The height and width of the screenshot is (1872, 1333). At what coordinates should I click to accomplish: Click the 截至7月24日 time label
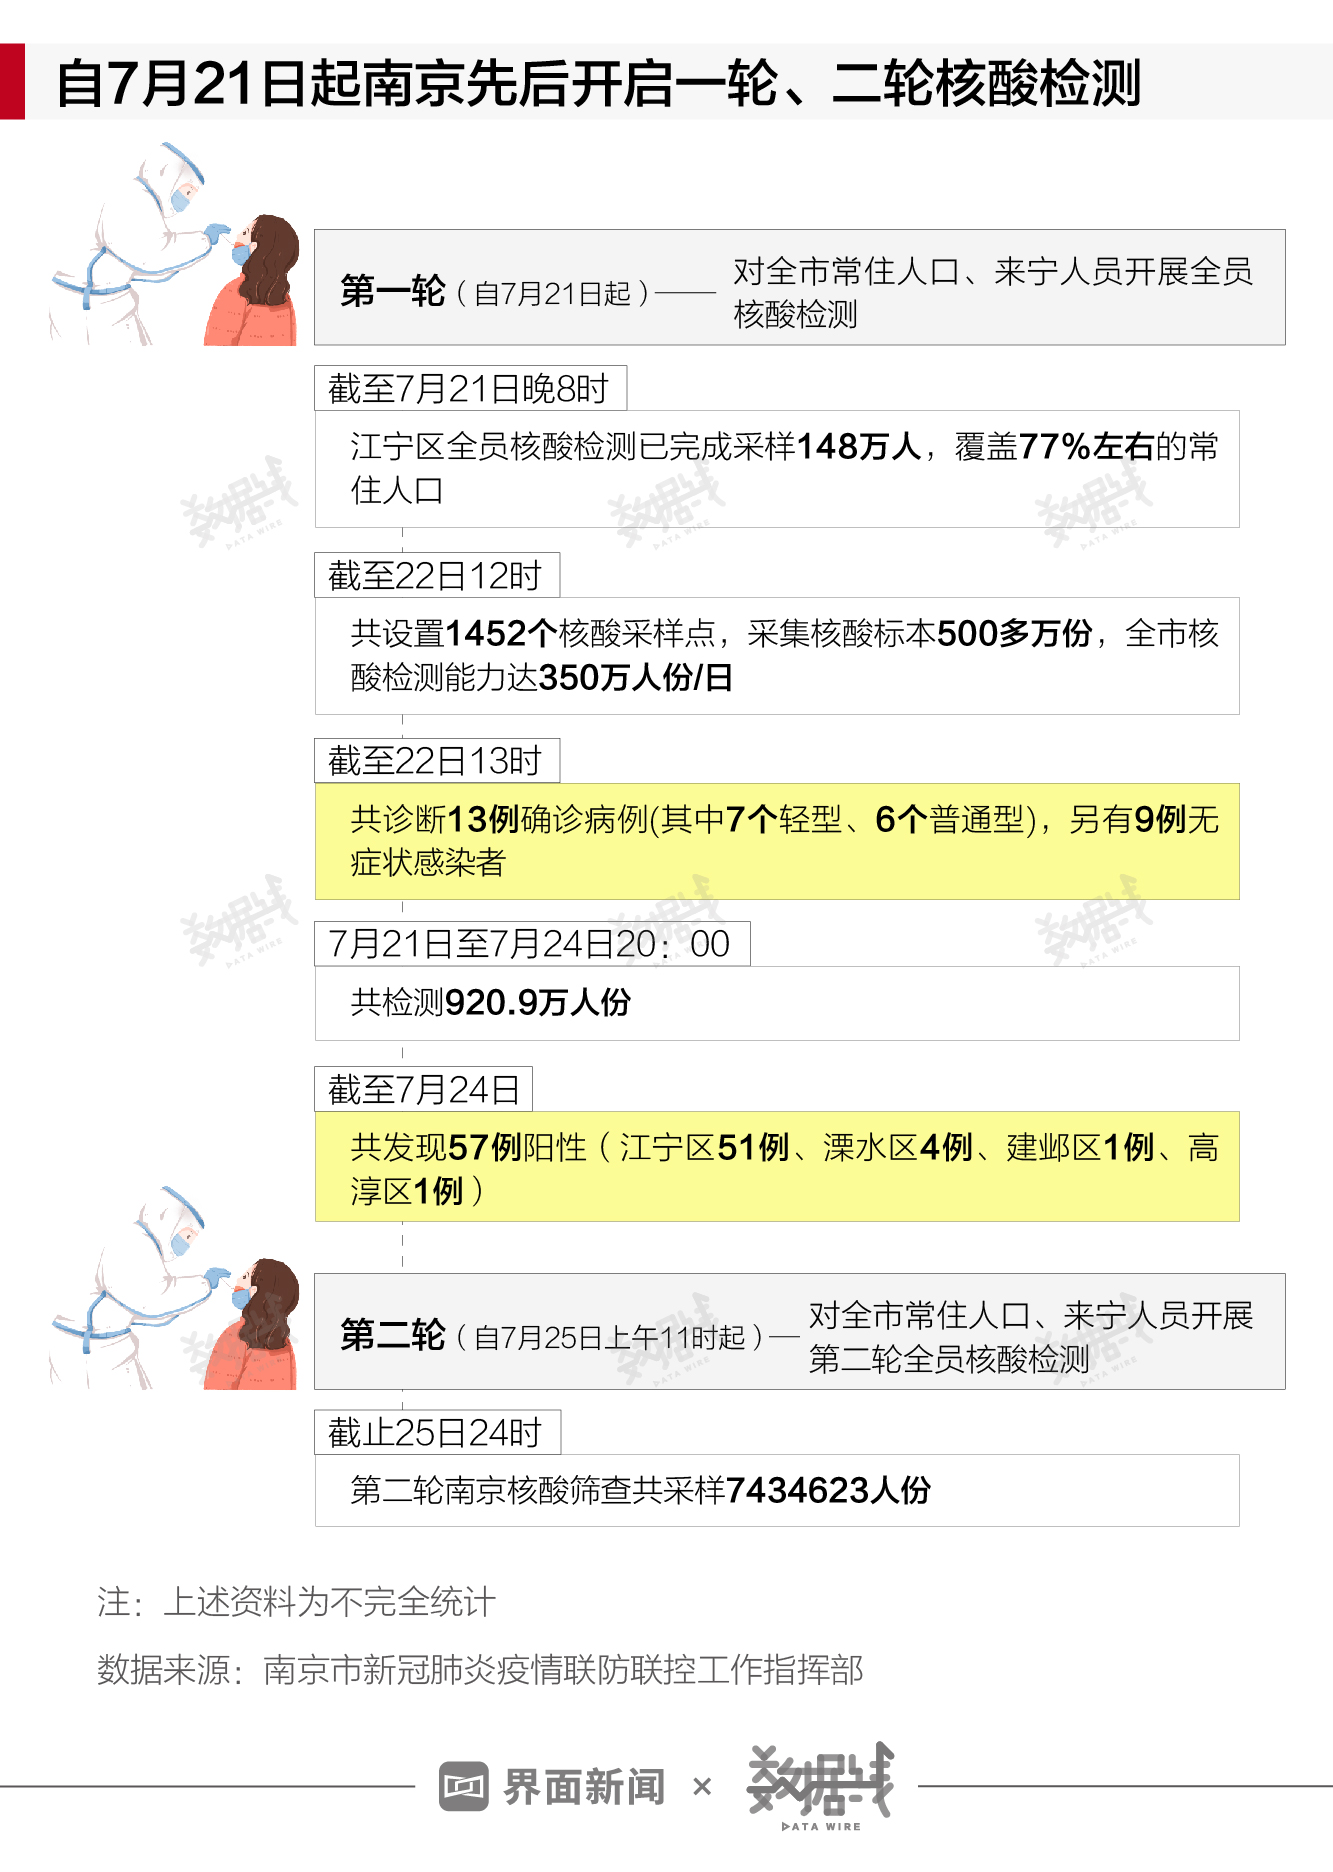[x=423, y=1089]
